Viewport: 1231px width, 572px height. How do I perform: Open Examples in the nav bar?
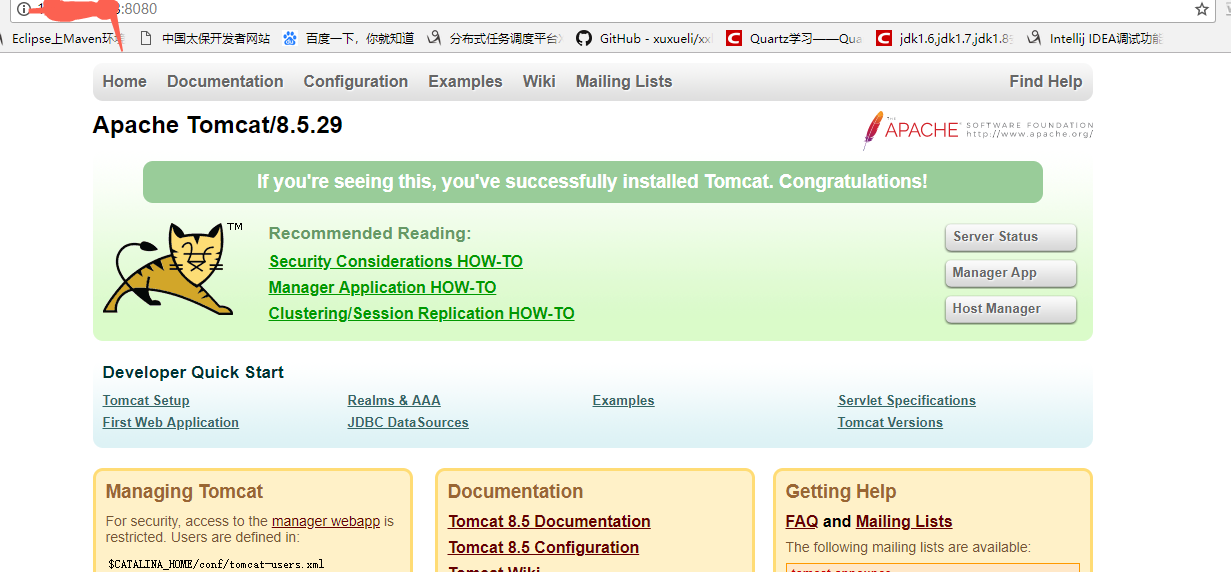point(465,82)
